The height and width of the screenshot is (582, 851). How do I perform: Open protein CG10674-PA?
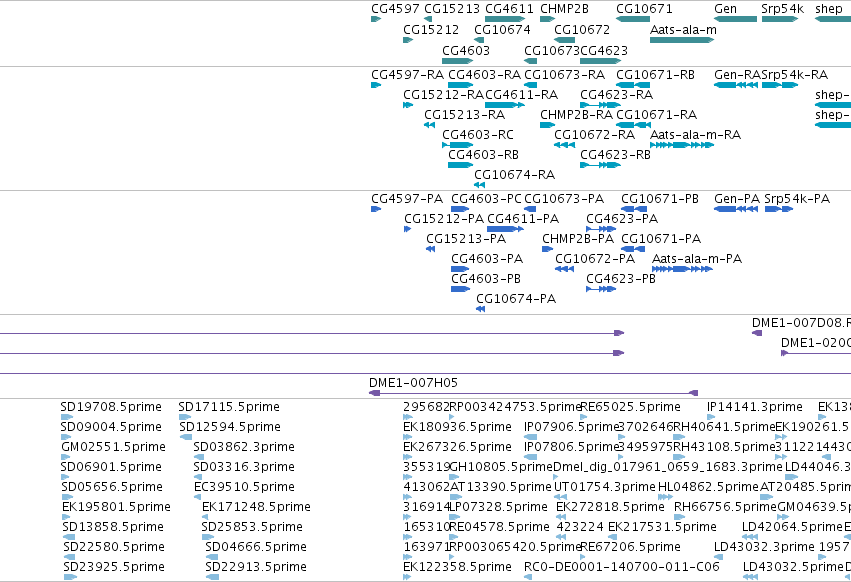[x=516, y=299]
